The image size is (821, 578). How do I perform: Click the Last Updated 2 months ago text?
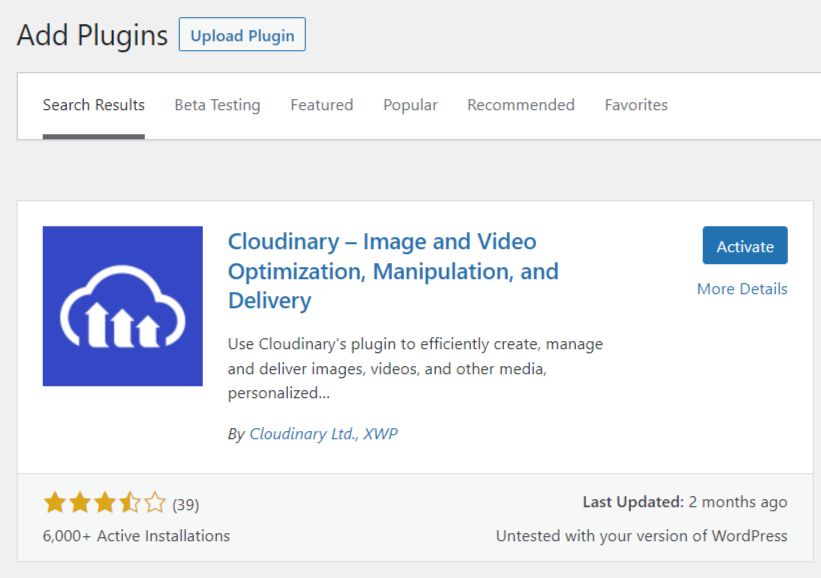pyautogui.click(x=685, y=502)
